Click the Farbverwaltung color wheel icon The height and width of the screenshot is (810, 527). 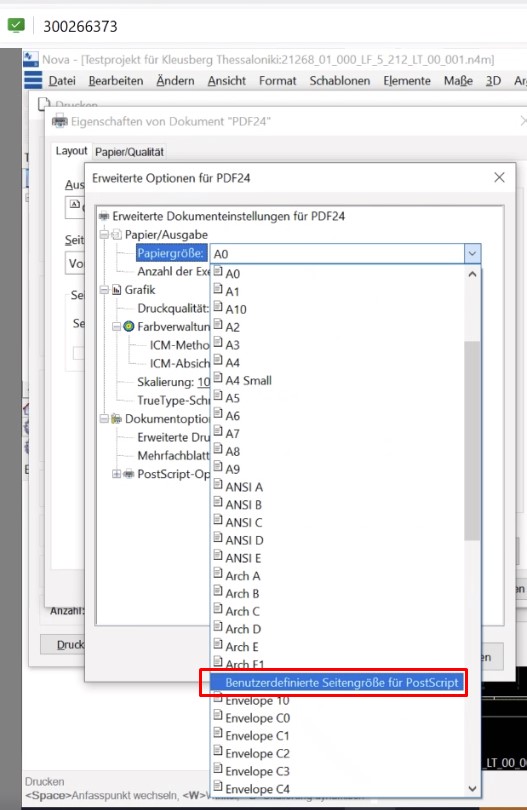coord(129,326)
